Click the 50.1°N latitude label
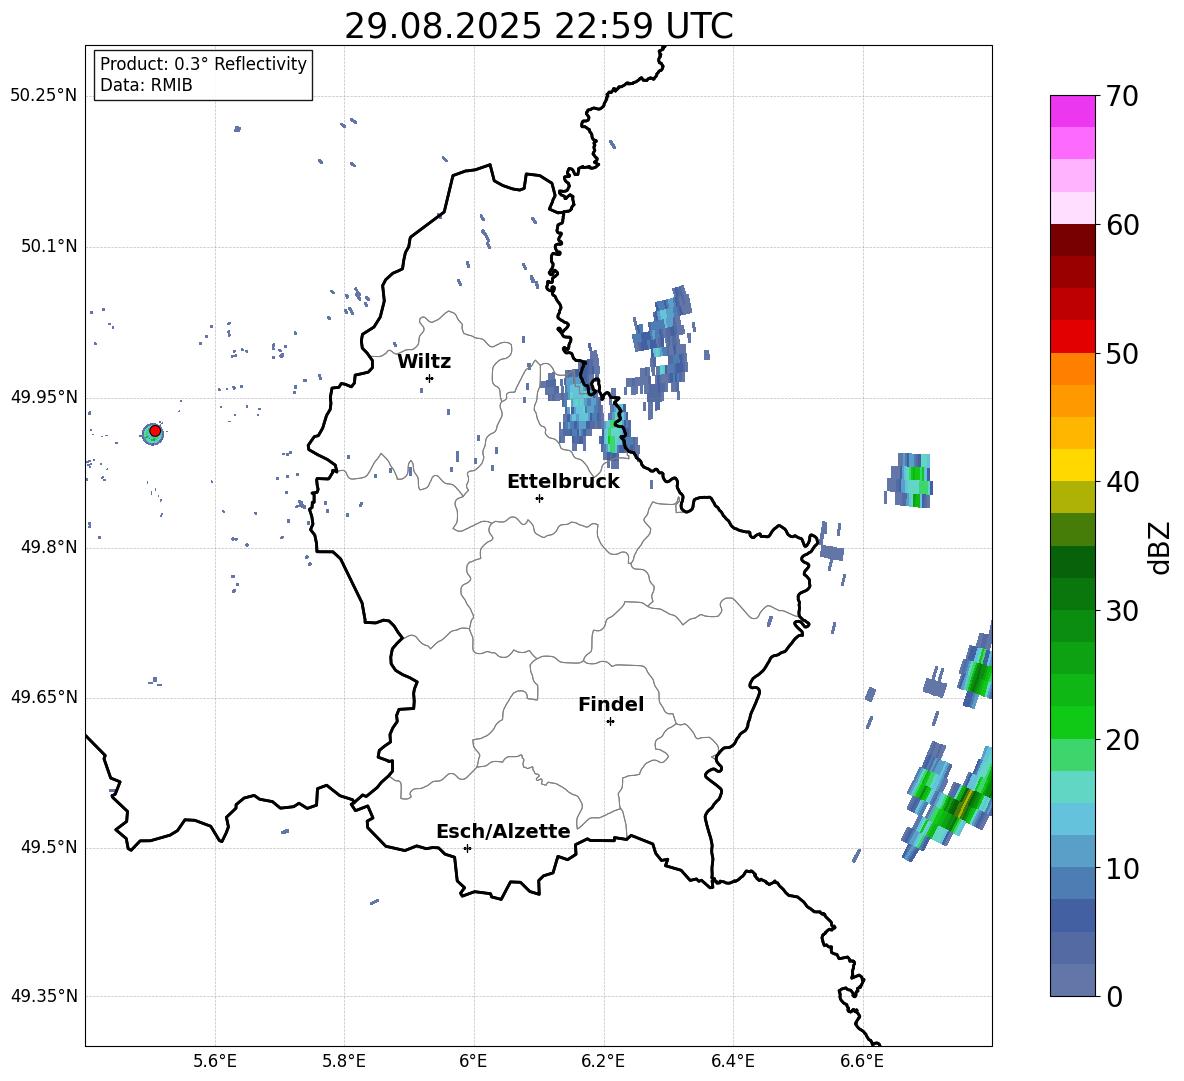The width and height of the screenshot is (1184, 1081). coord(49,246)
